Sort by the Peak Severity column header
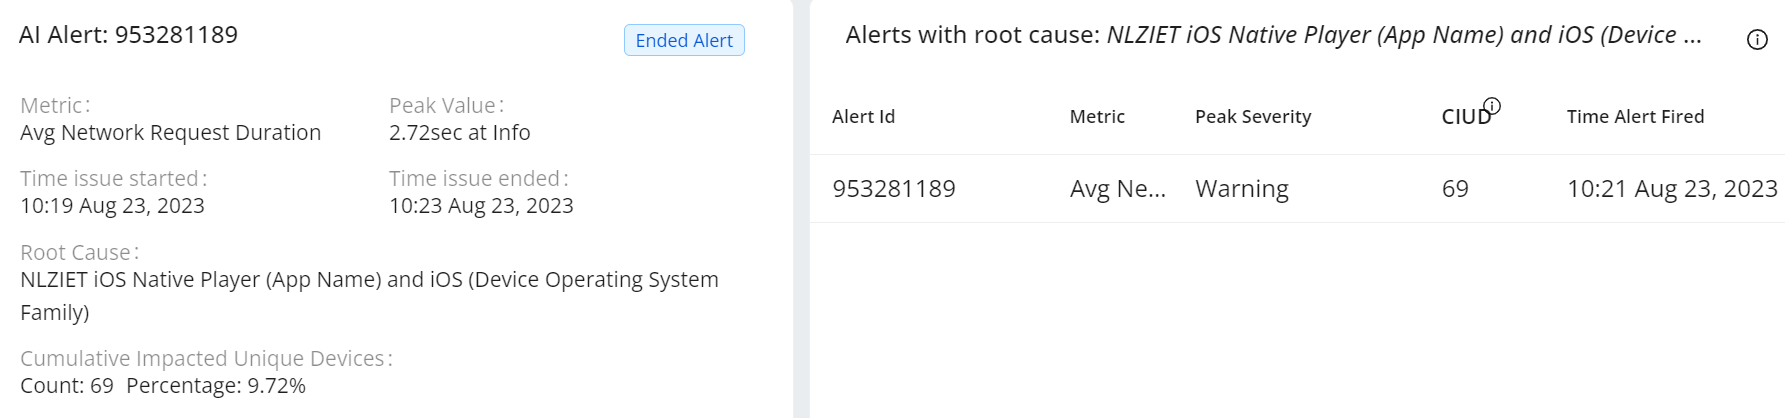 click(x=1252, y=117)
